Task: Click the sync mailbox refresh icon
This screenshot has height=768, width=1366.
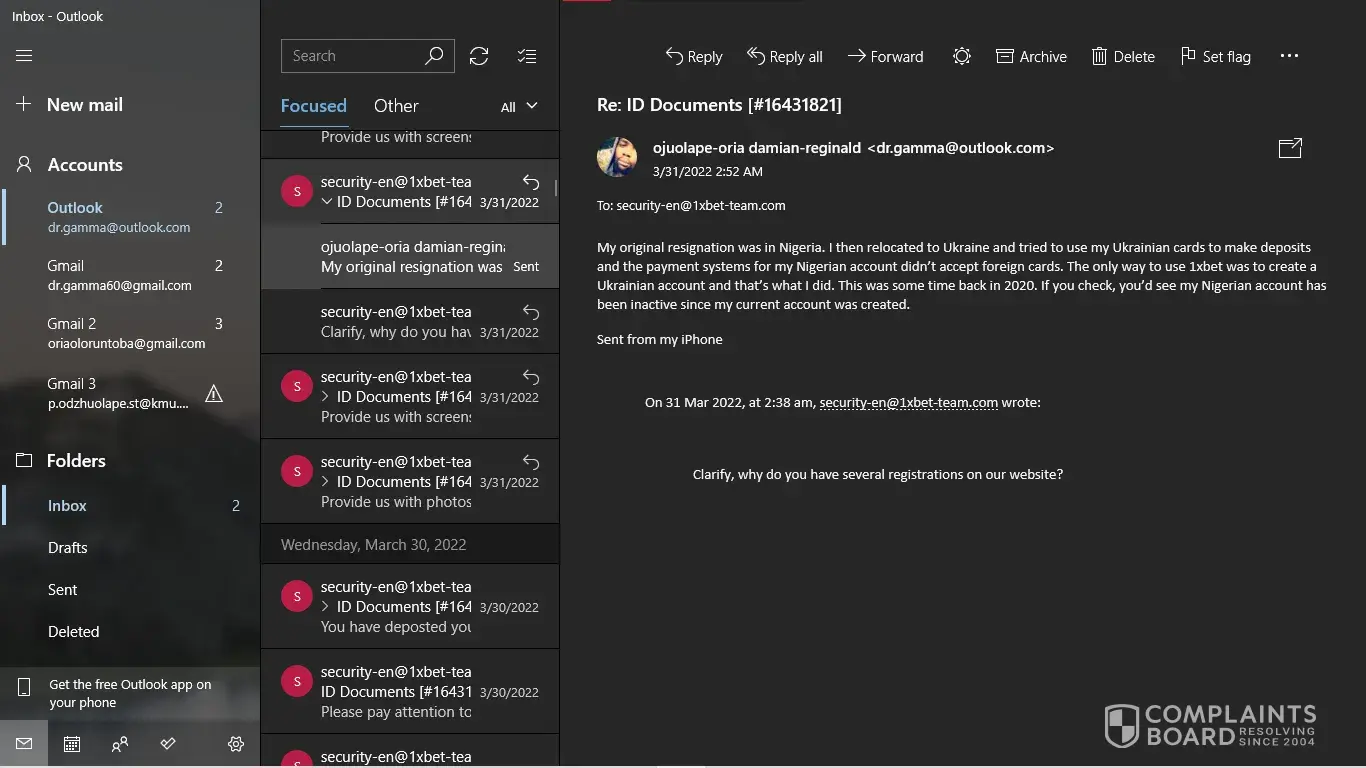Action: point(479,56)
